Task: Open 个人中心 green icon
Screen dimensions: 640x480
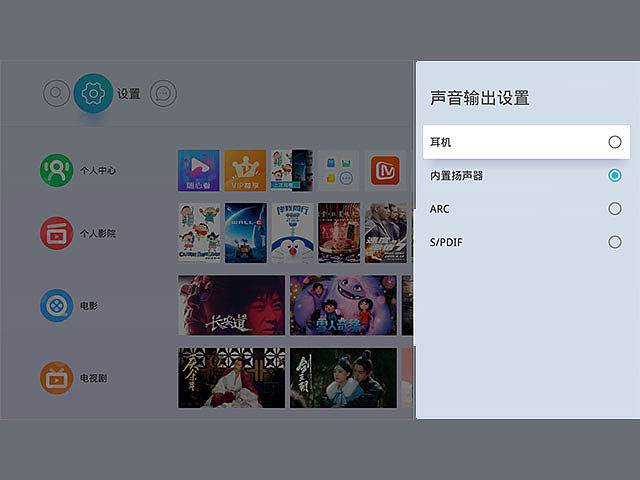Action: 57,170
